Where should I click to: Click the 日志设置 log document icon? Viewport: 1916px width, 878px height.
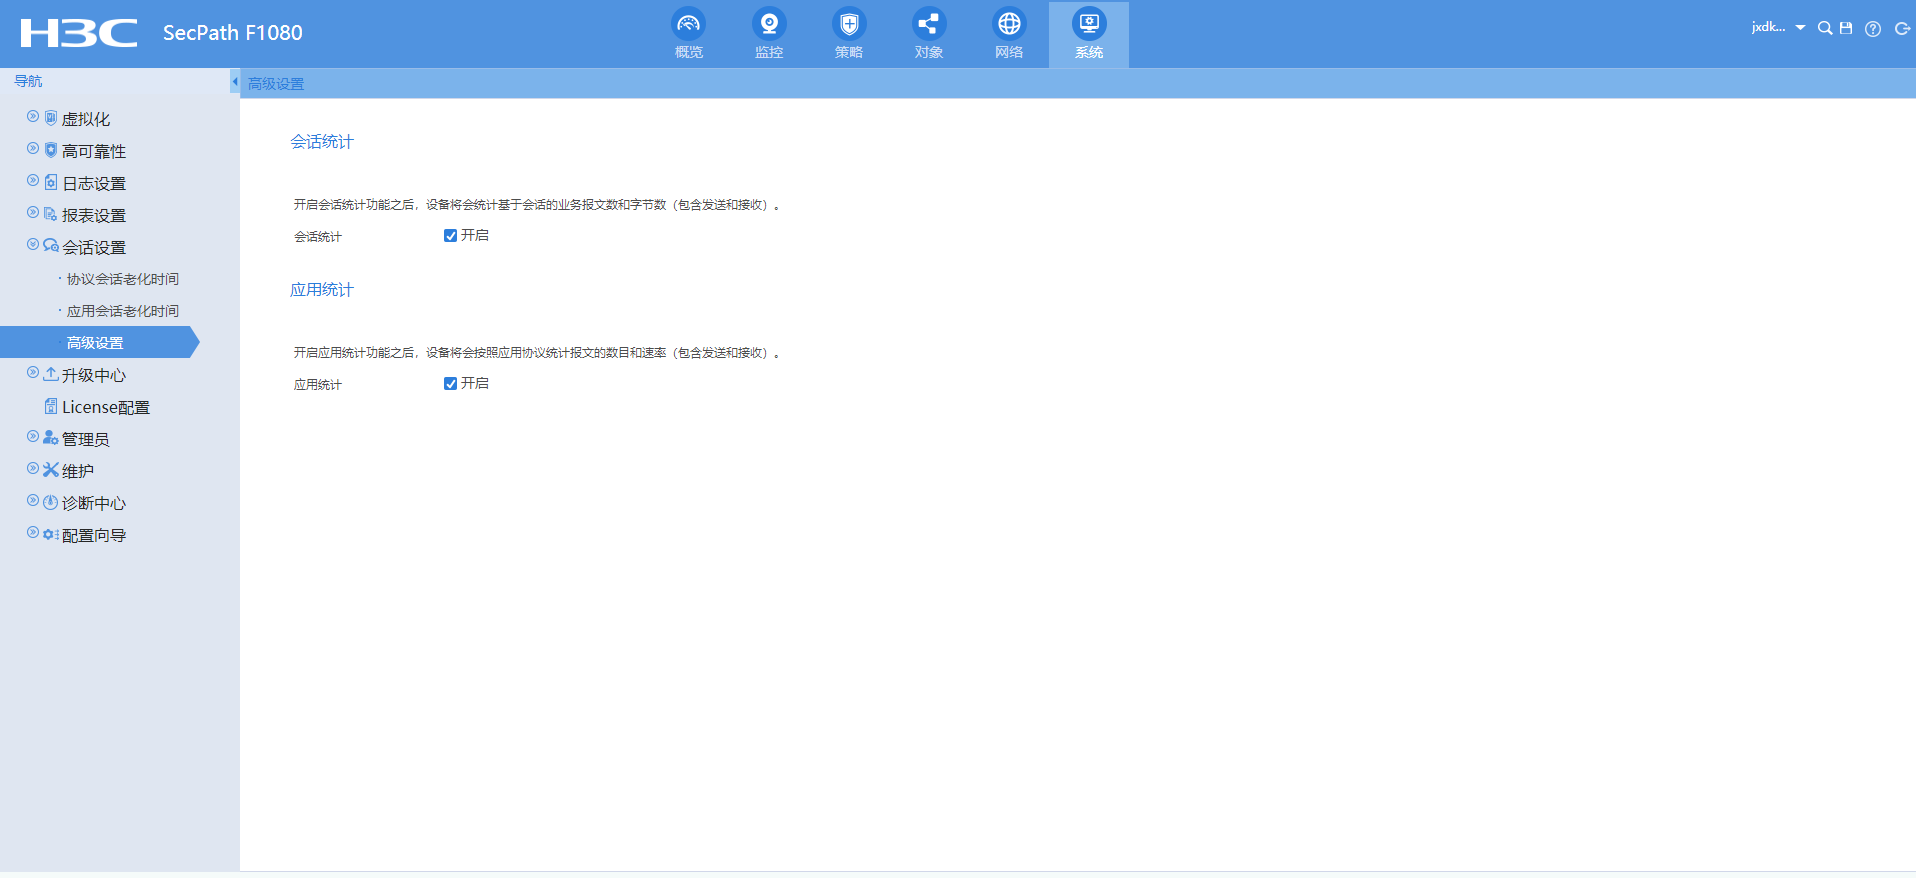point(51,182)
